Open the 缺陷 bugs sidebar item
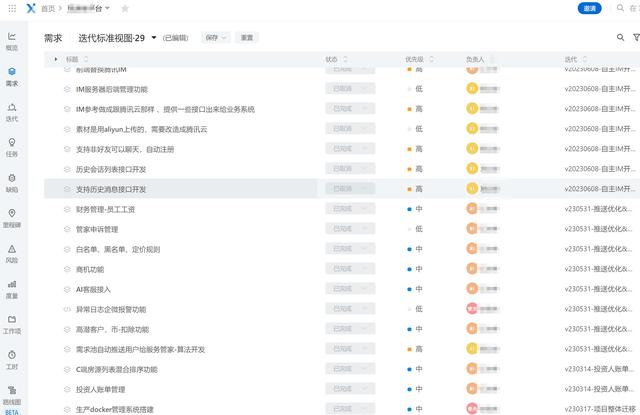The image size is (640, 415). click(12, 183)
